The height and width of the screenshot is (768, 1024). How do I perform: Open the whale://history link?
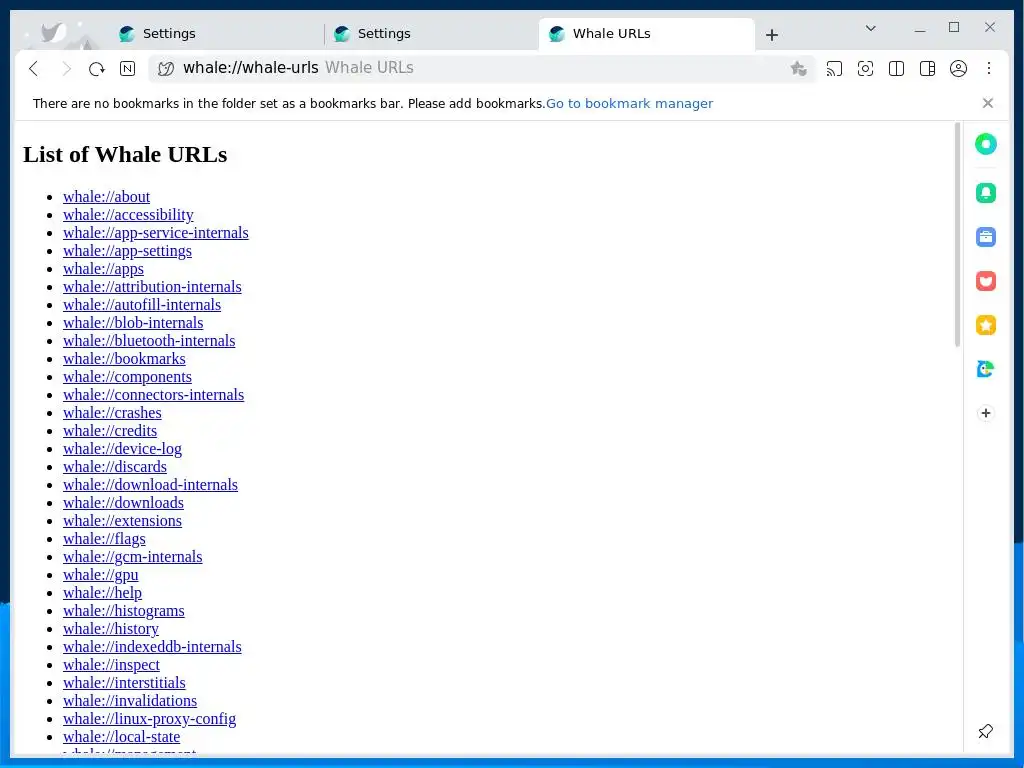click(x=111, y=628)
